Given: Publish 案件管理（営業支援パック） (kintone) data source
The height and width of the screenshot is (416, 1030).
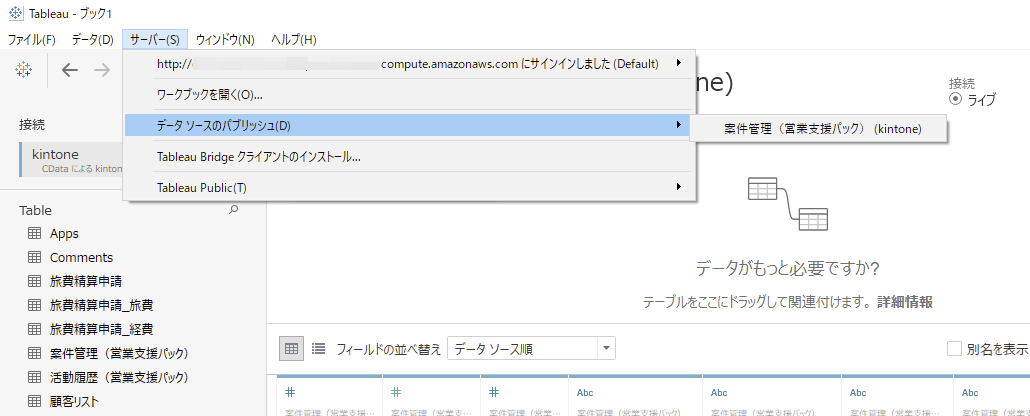Looking at the screenshot, I should (x=818, y=129).
